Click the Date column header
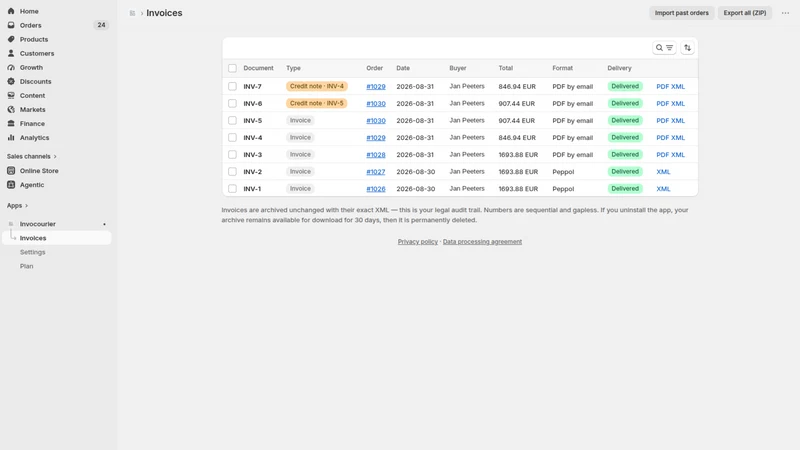The width and height of the screenshot is (800, 450). [403, 68]
